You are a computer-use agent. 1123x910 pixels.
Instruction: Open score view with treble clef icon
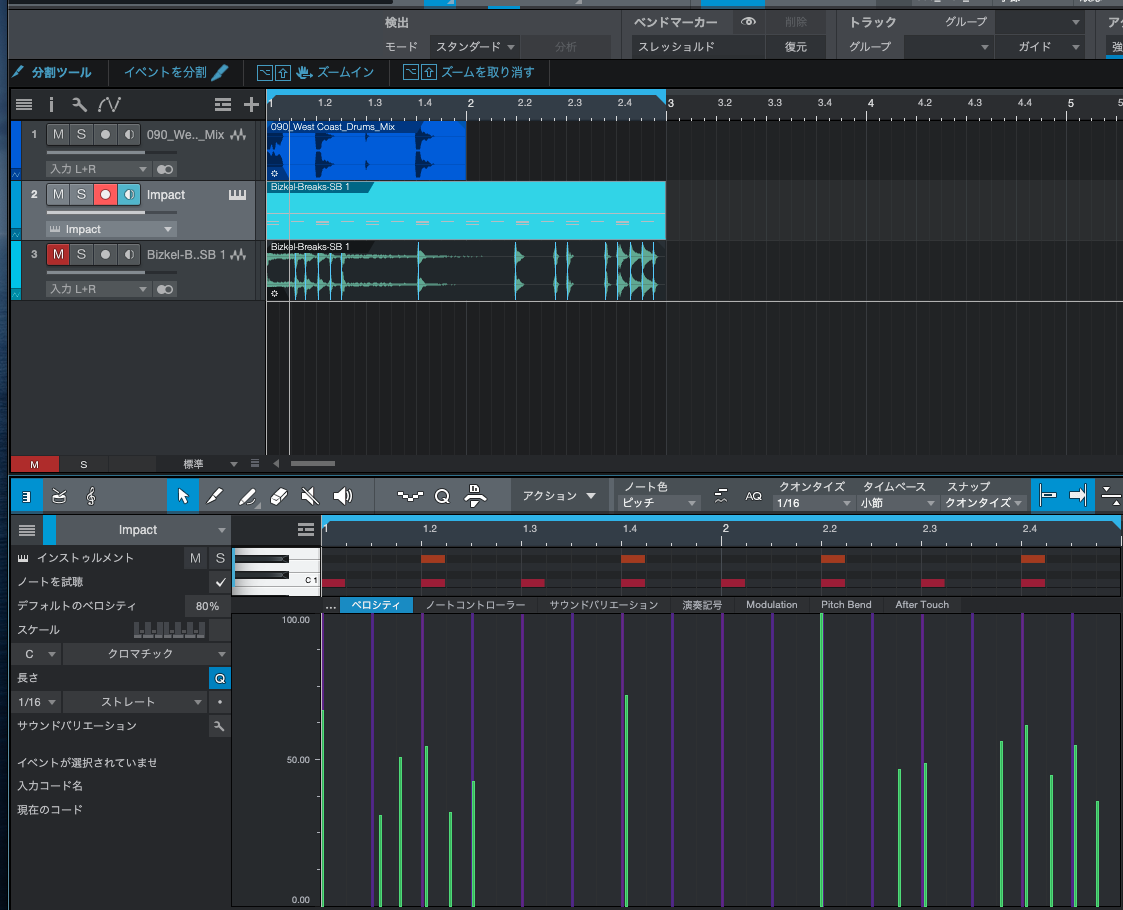point(91,495)
